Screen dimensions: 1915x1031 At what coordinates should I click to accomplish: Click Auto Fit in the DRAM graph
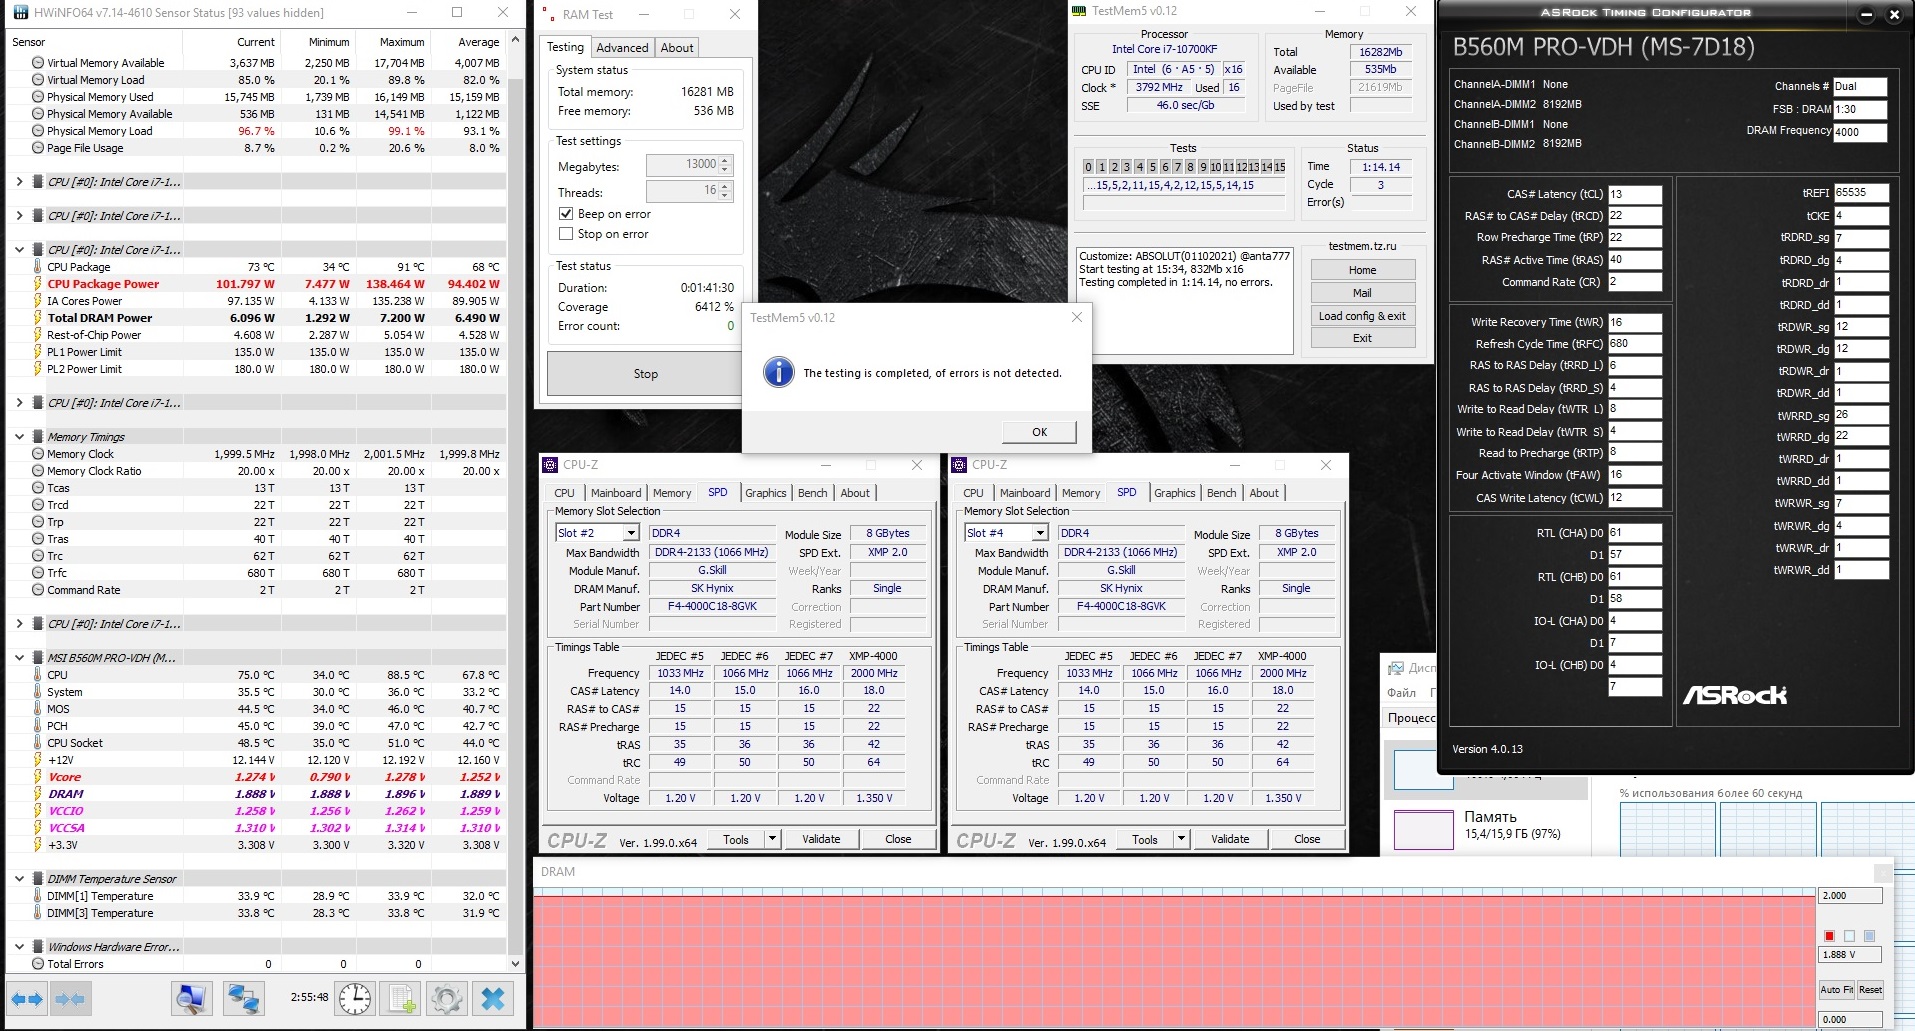pyautogui.click(x=1837, y=990)
